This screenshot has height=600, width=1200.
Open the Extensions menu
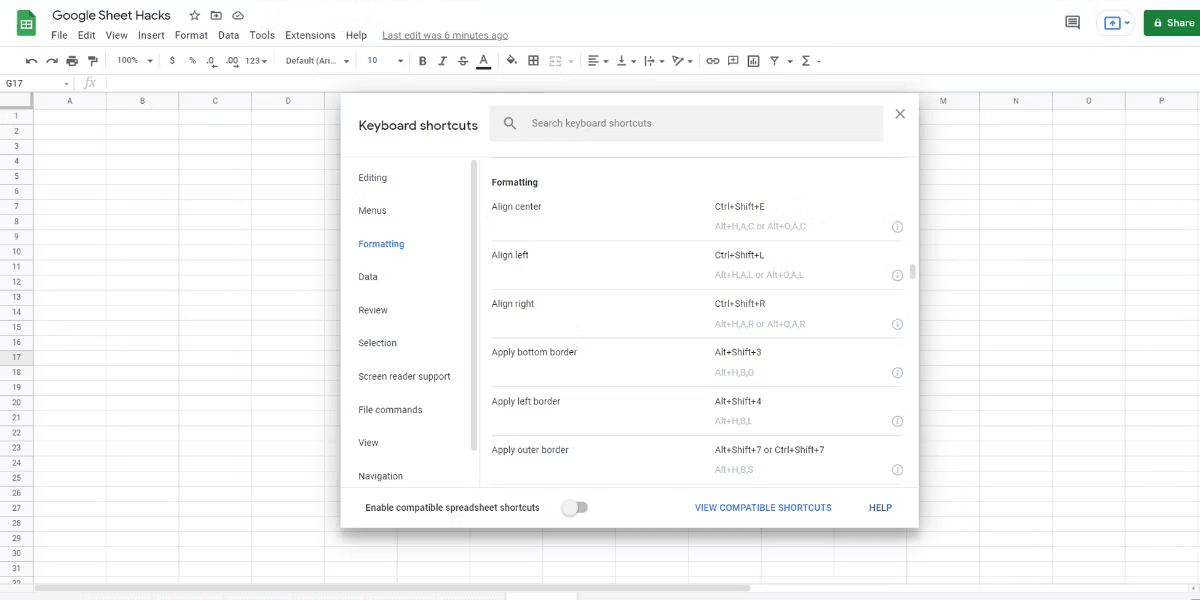click(x=310, y=35)
